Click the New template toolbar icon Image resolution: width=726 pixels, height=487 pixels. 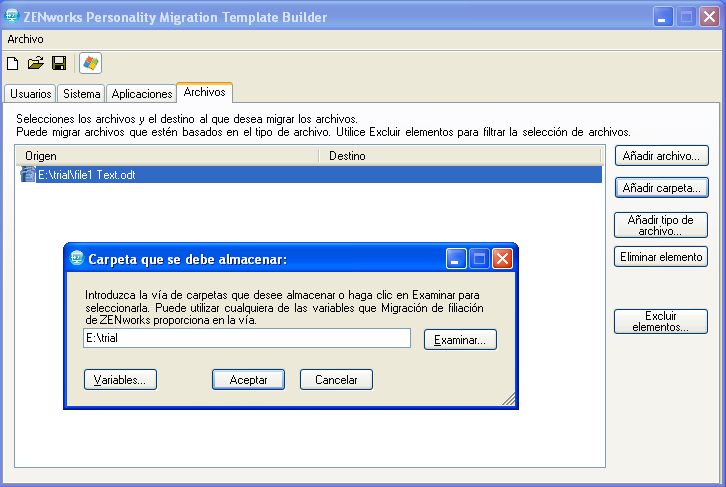[13, 63]
